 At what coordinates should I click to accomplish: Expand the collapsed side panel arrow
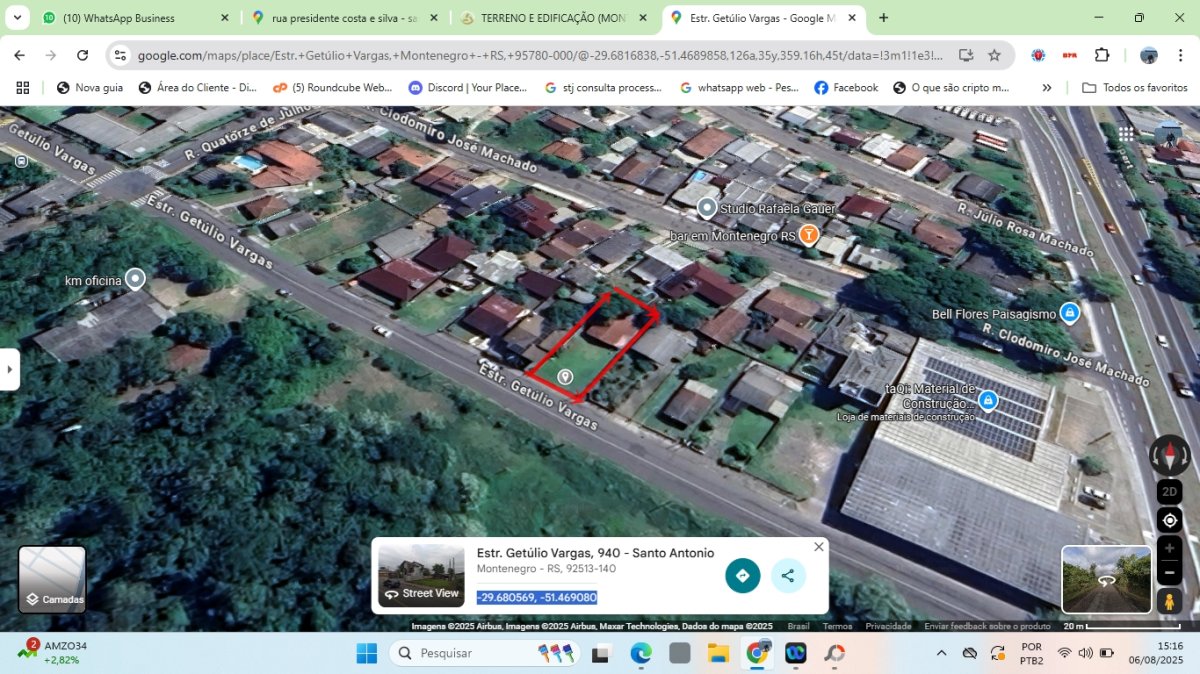[9, 369]
